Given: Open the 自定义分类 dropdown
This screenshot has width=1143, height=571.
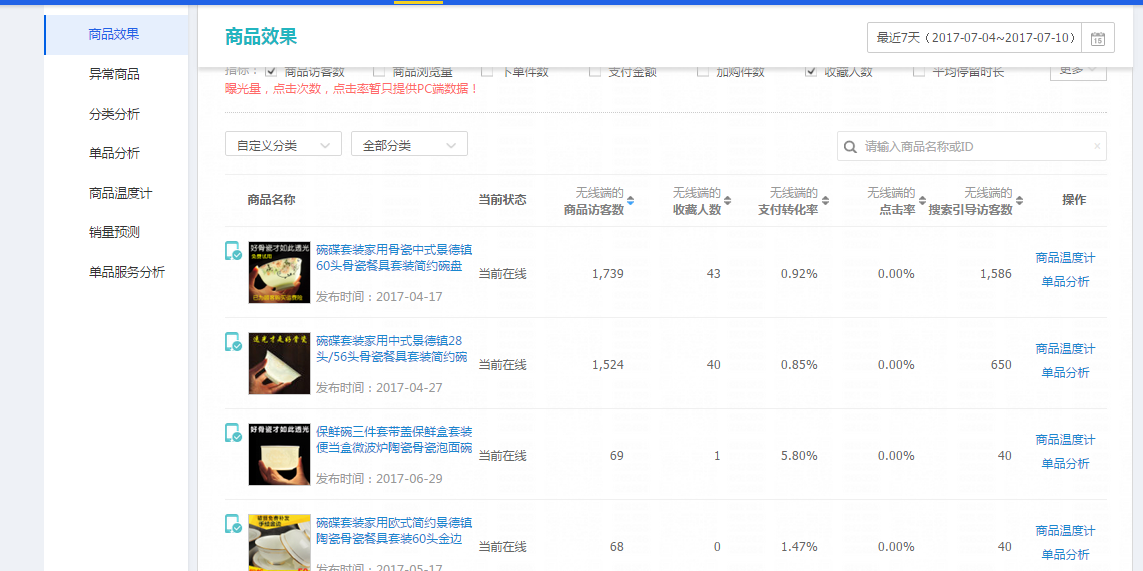Looking at the screenshot, I should 283,145.
